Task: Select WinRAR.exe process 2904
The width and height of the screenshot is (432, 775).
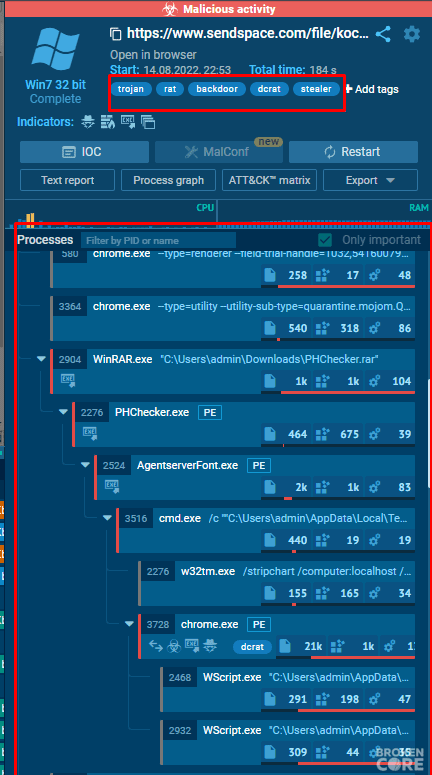Action: [x=233, y=371]
